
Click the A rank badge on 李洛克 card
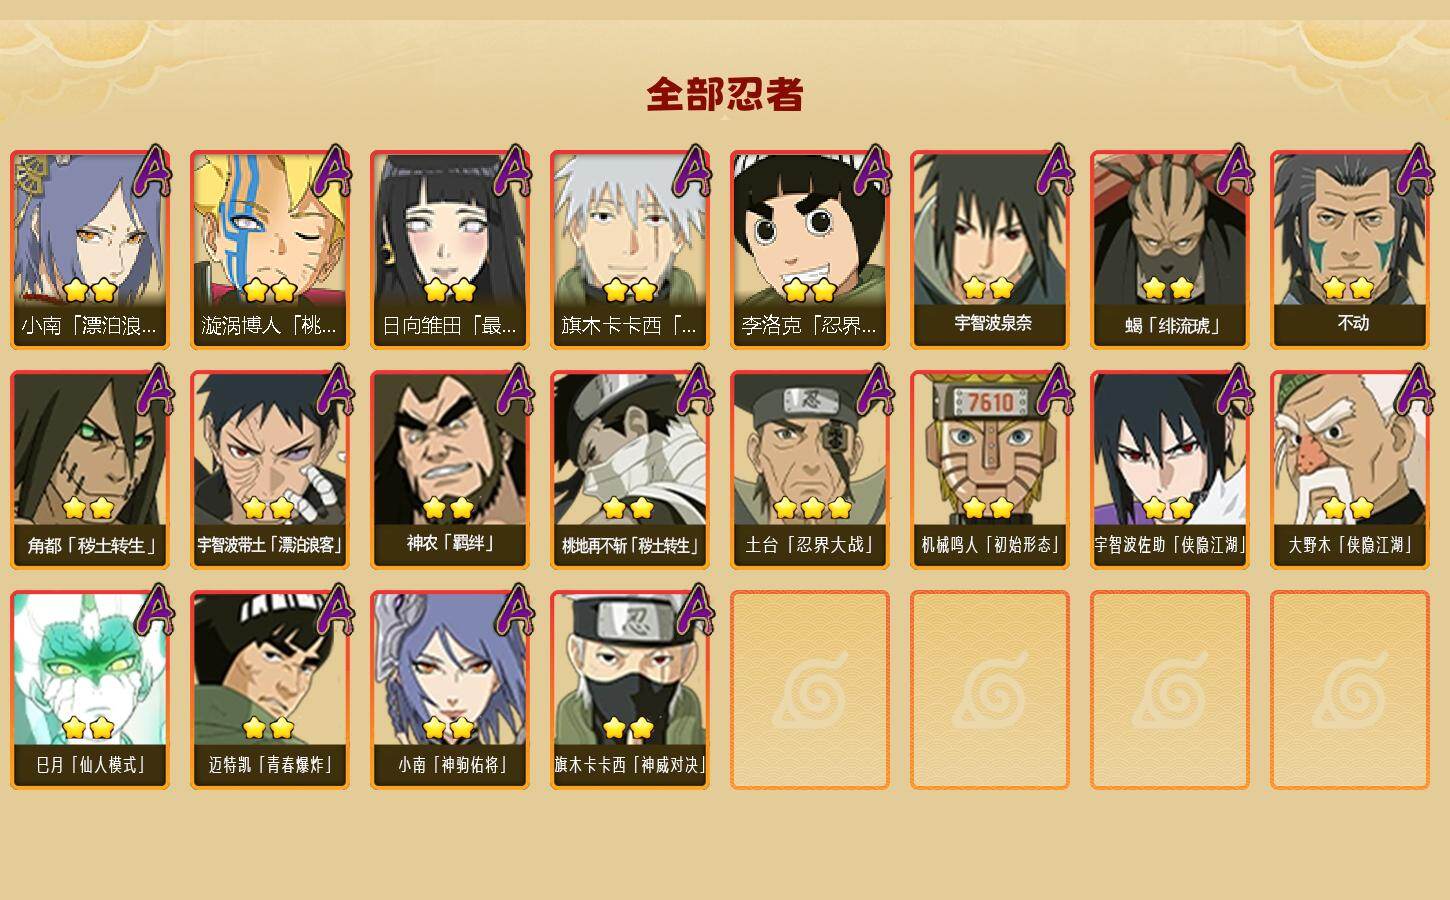873,172
